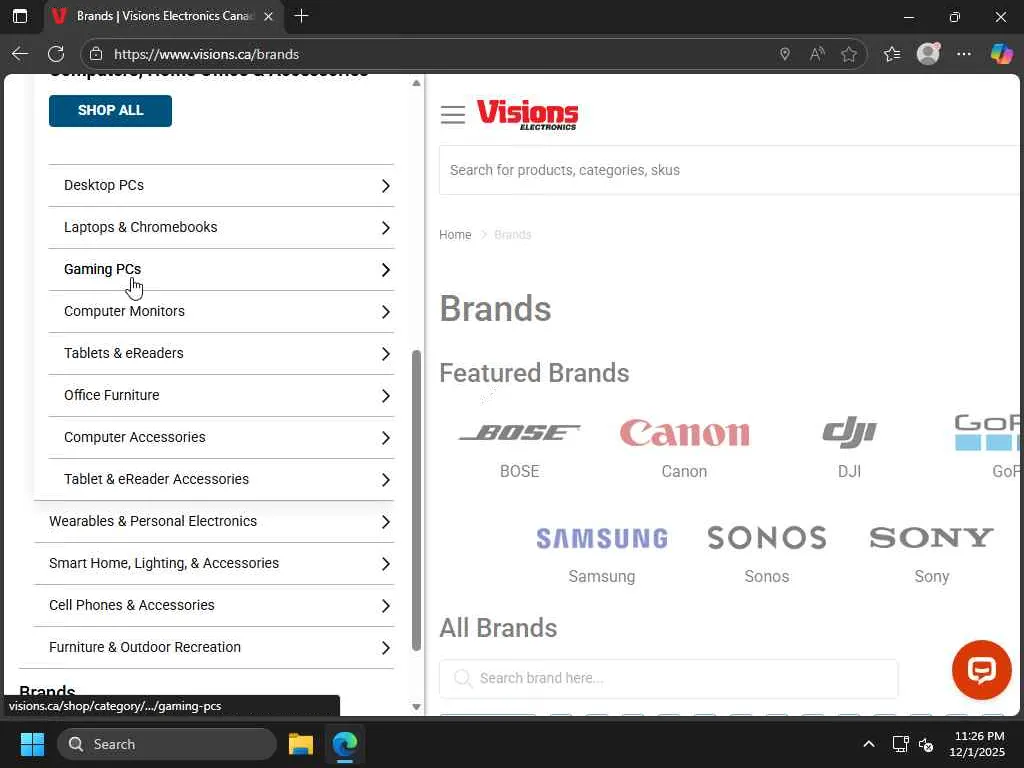Click the Edge icon in the taskbar
Image resolution: width=1024 pixels, height=768 pixels.
point(345,744)
